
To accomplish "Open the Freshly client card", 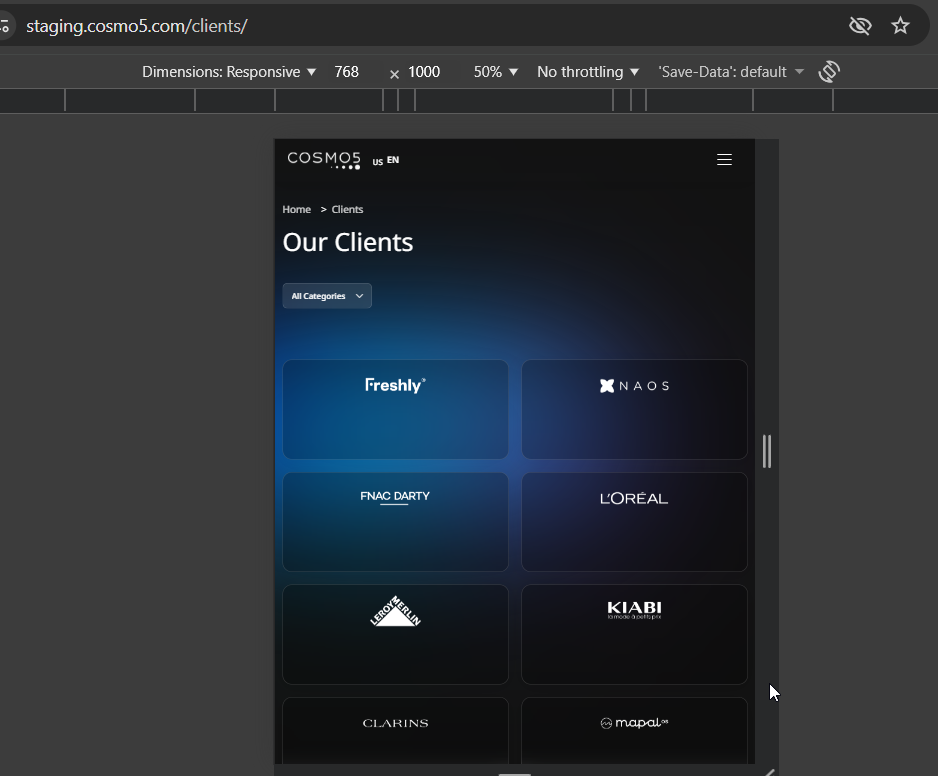I will tap(395, 409).
